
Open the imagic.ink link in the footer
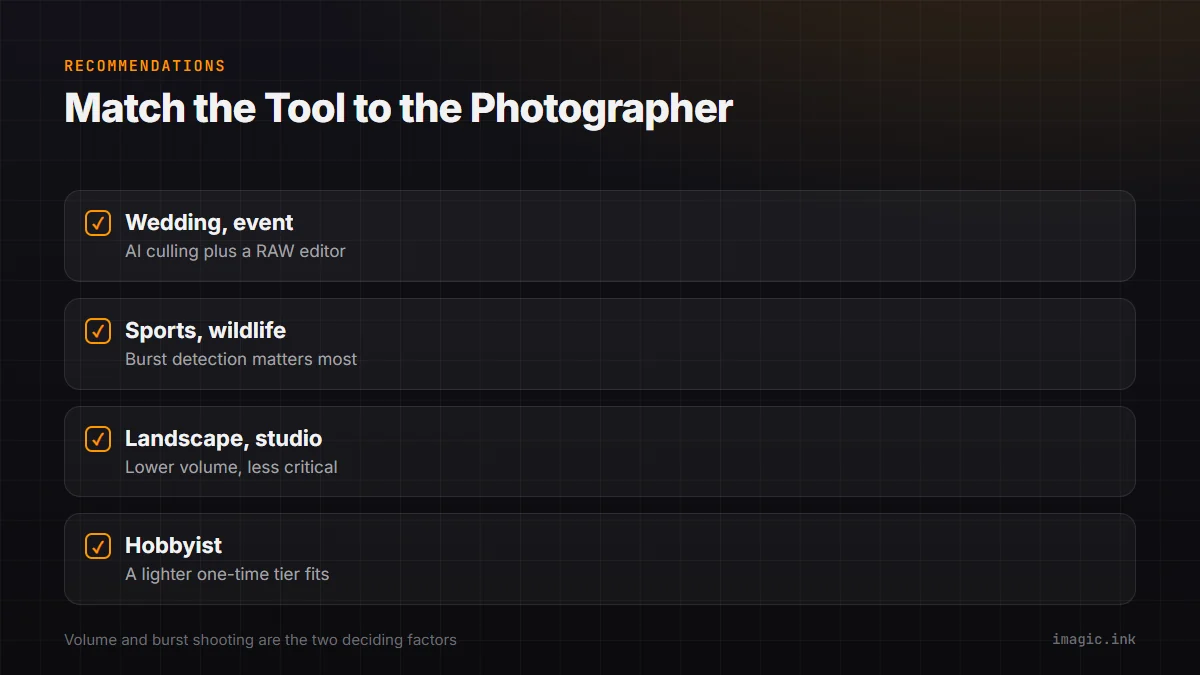[x=1094, y=639]
